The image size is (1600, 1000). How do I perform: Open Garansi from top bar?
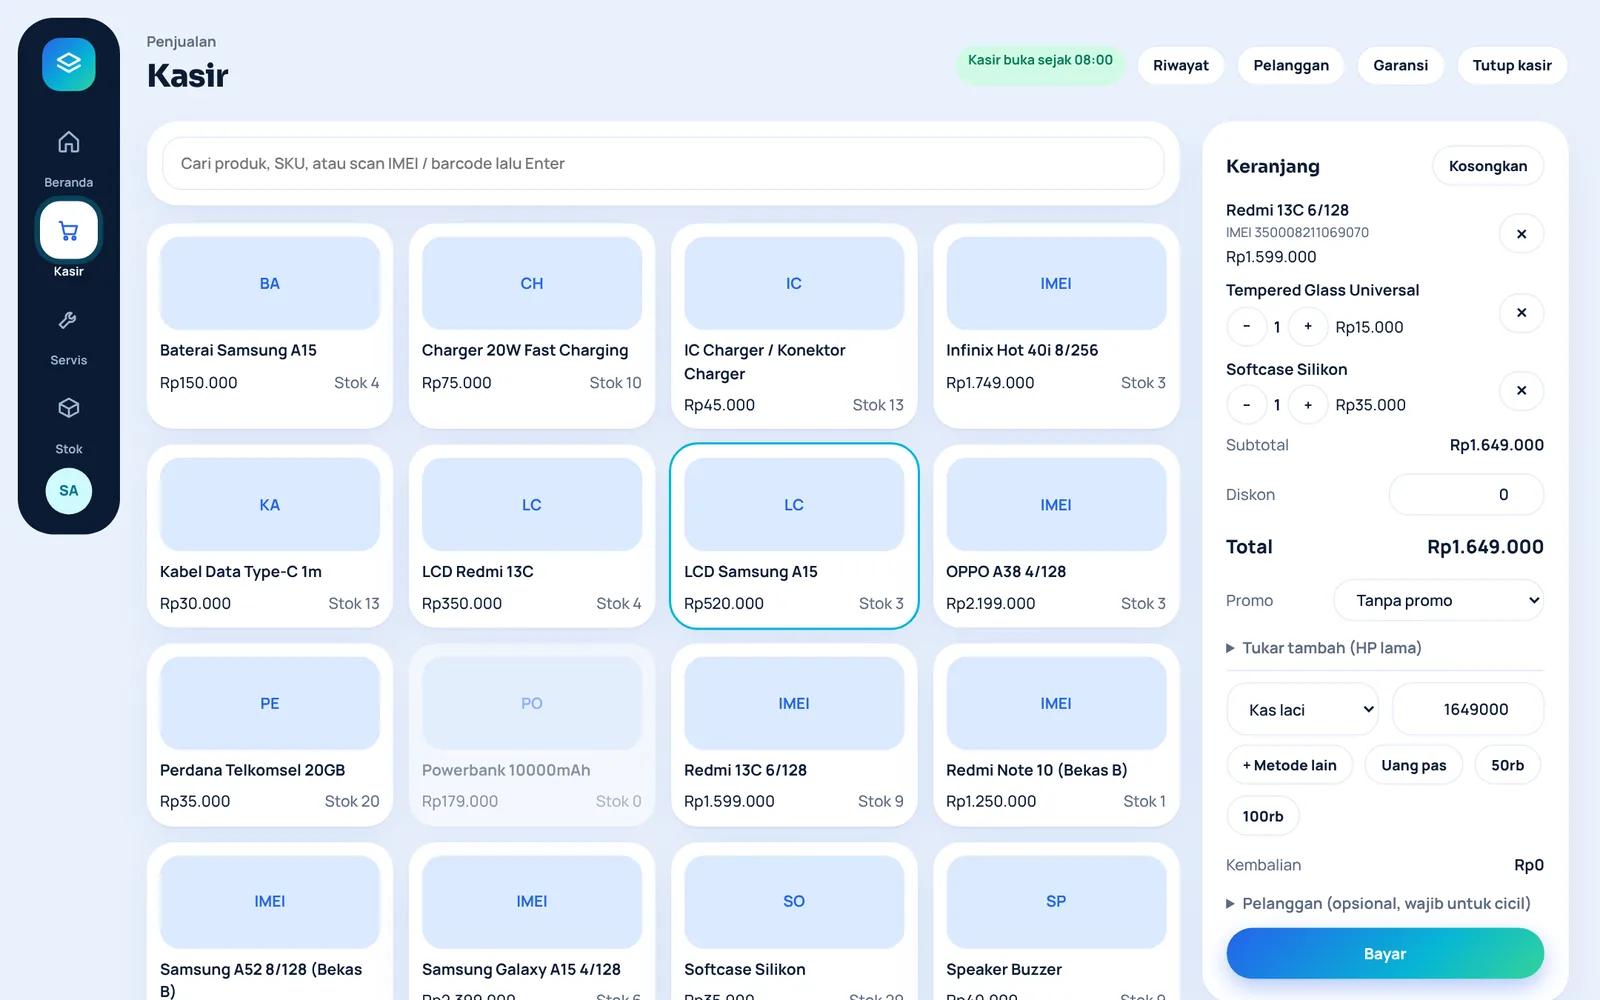pos(1401,66)
